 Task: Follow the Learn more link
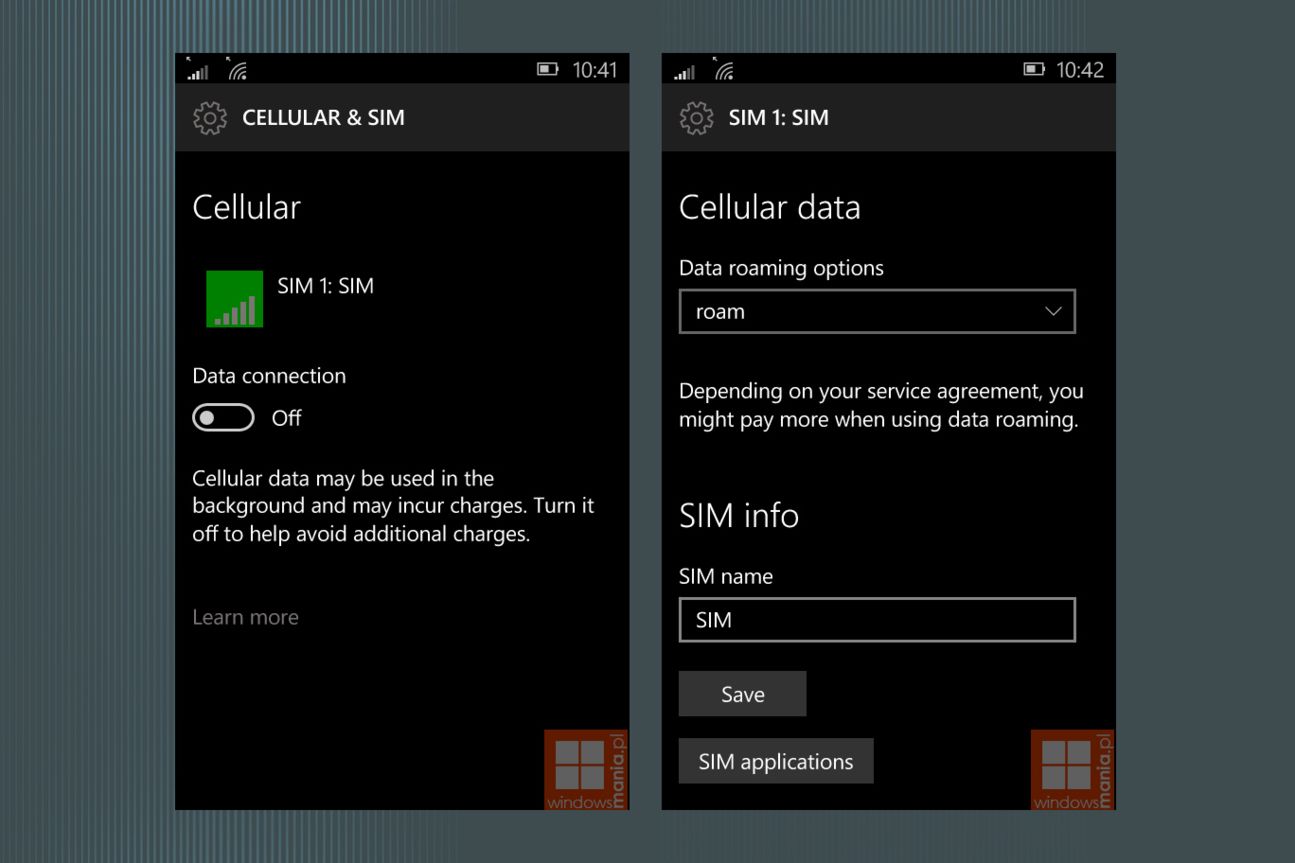pos(245,617)
